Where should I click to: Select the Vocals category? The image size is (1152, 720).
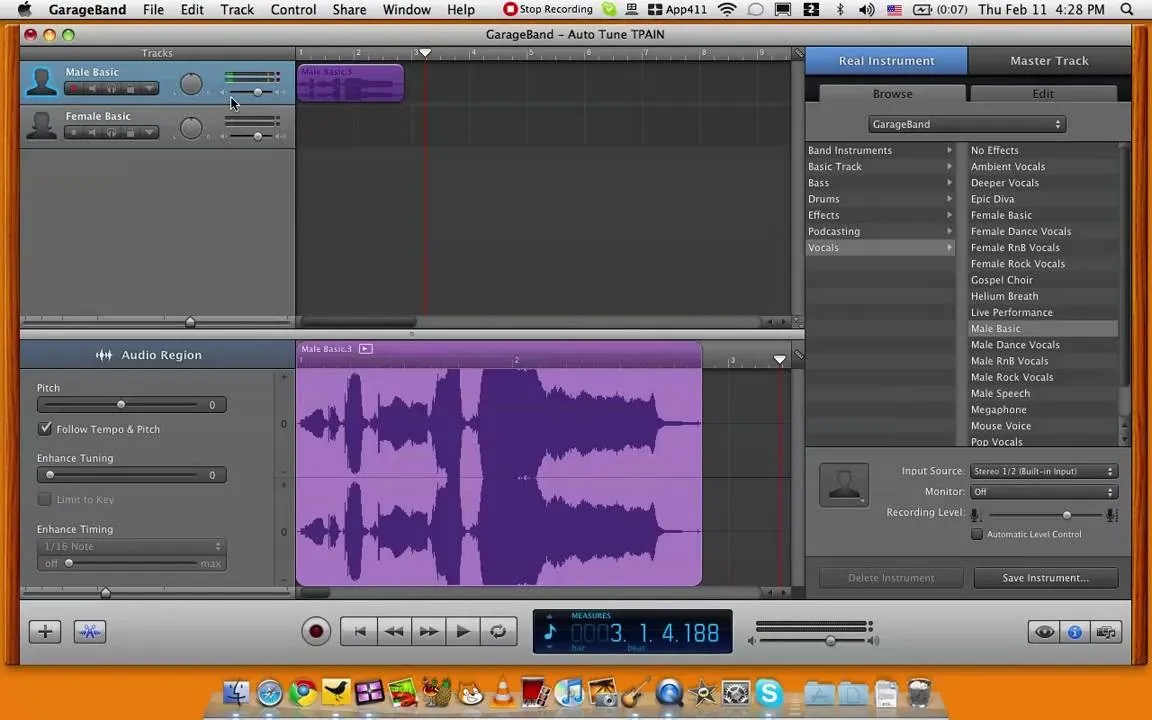(880, 247)
